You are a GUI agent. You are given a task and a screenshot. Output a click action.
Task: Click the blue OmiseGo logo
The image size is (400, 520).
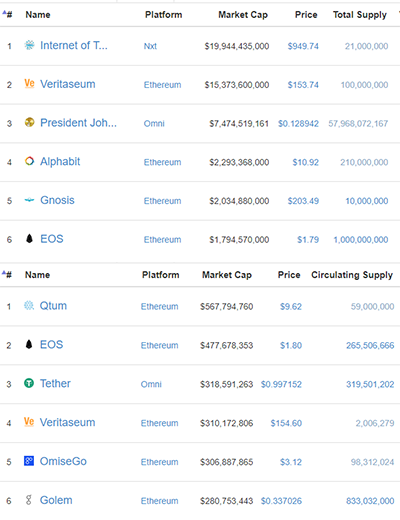(29, 461)
